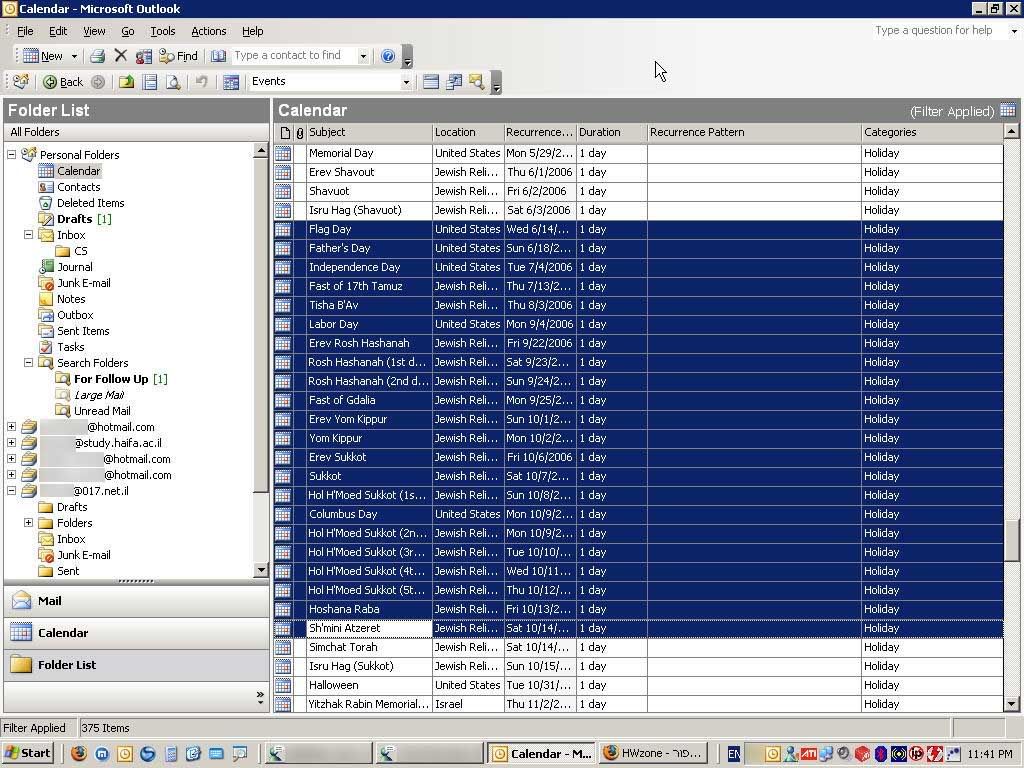Sort by the Subject column header
Image resolution: width=1024 pixels, height=768 pixels.
[x=369, y=133]
